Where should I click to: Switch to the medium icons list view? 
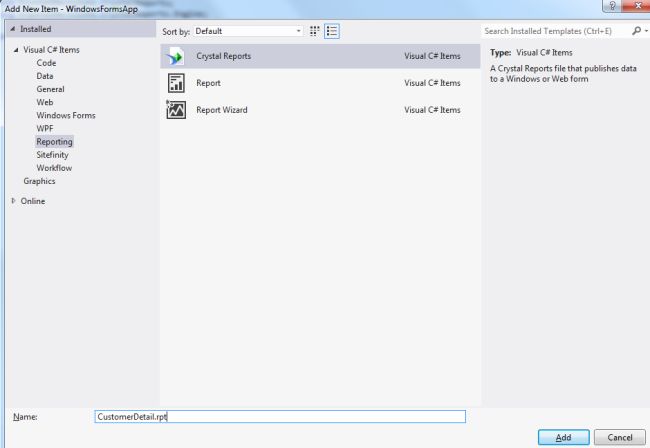click(x=332, y=31)
